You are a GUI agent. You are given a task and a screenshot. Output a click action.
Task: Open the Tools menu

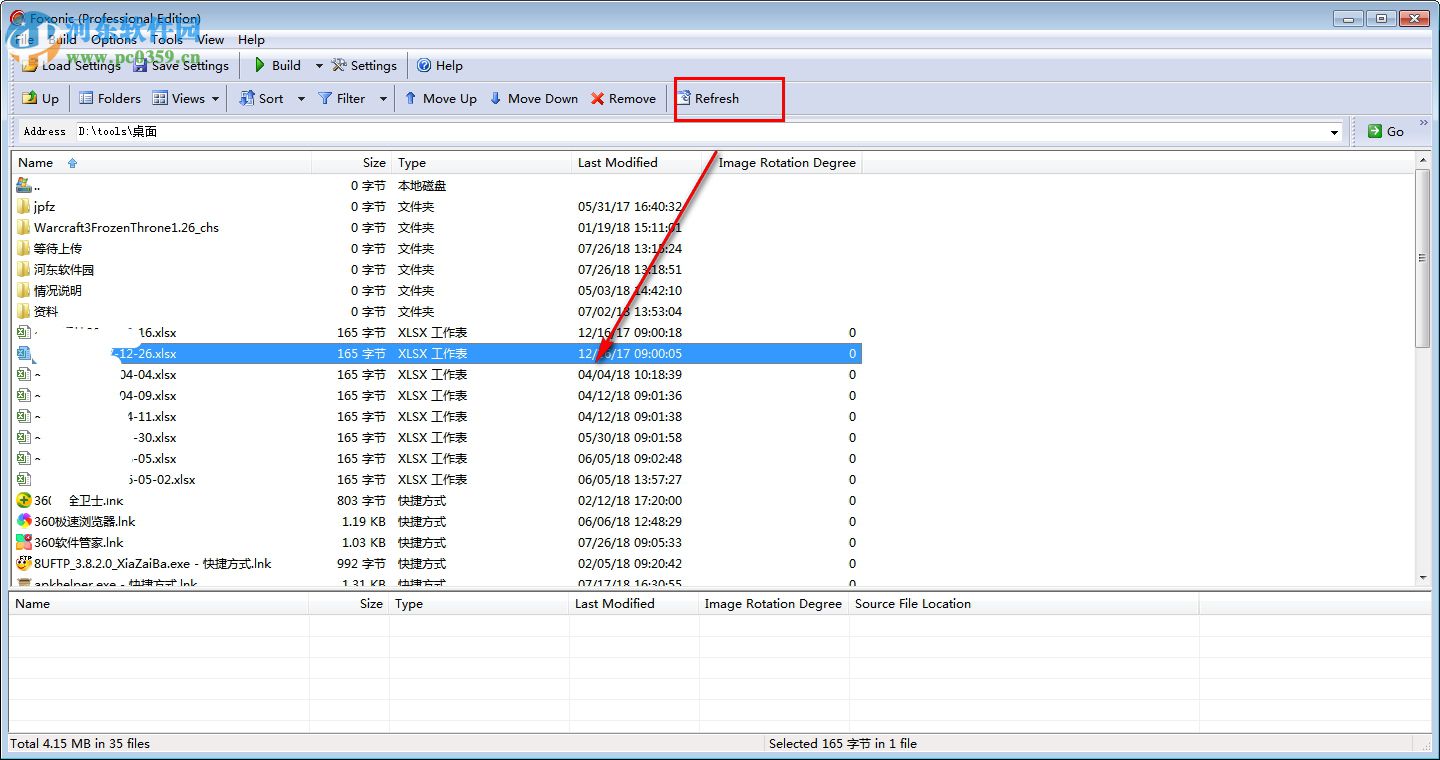click(166, 40)
